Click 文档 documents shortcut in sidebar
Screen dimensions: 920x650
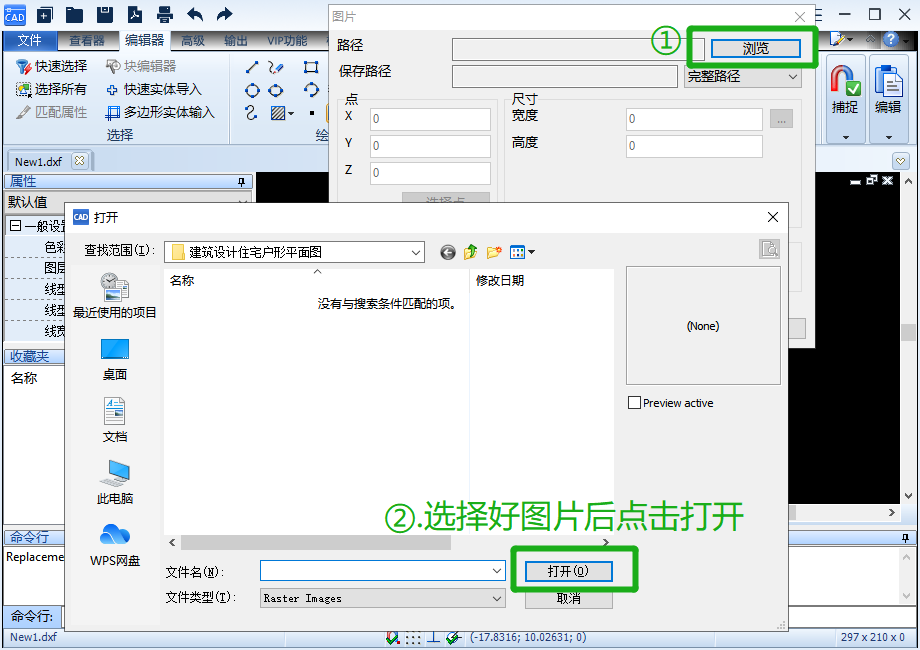[114, 420]
